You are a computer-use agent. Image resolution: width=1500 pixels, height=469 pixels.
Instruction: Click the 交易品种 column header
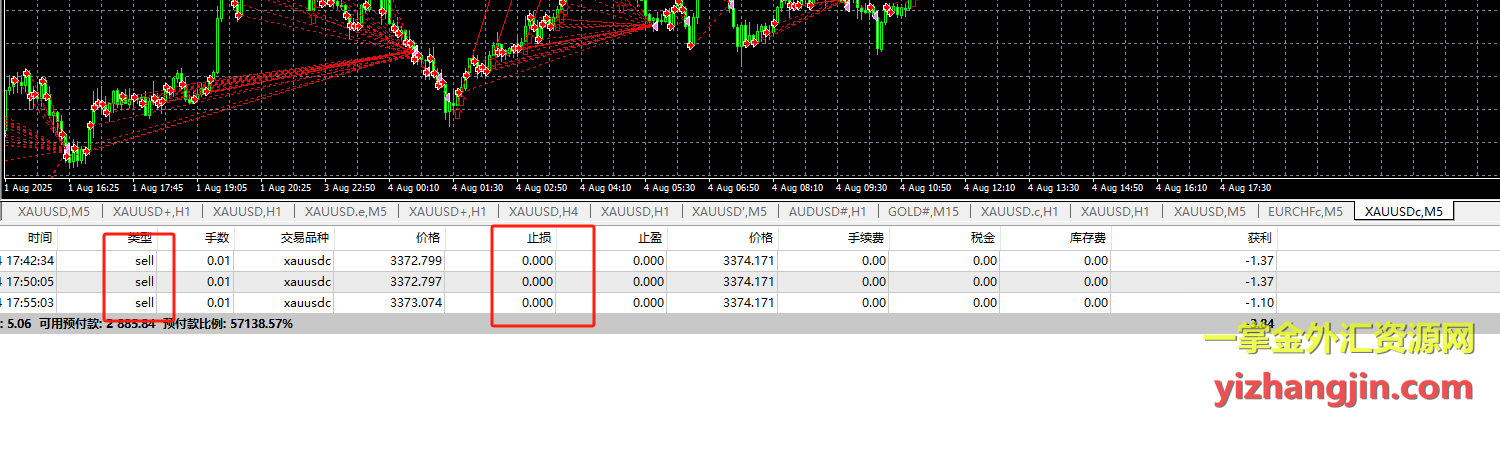305,238
